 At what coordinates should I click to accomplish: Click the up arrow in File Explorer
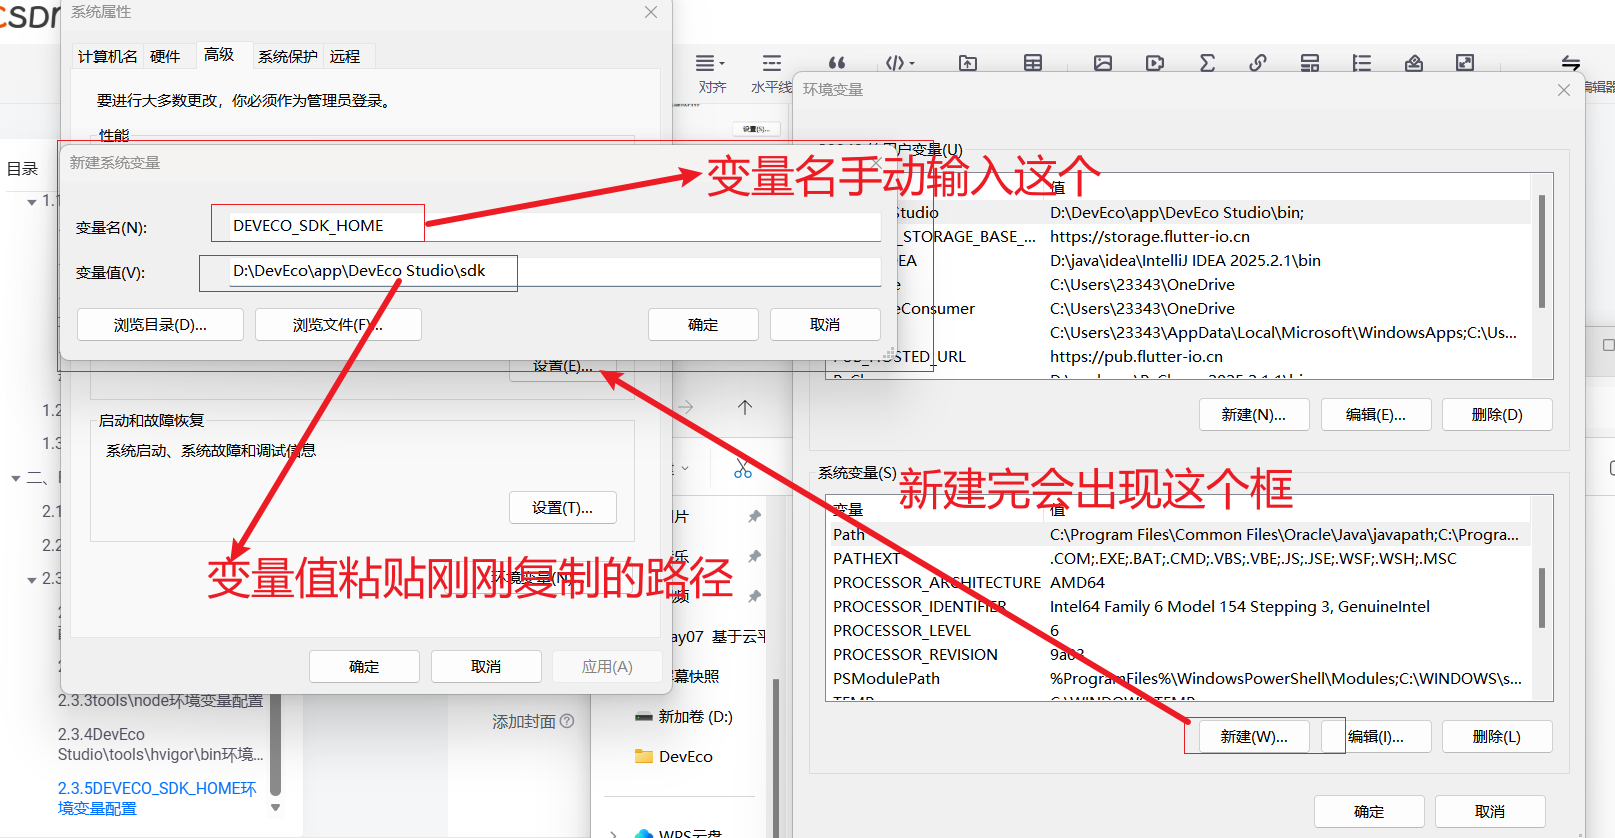(x=745, y=407)
